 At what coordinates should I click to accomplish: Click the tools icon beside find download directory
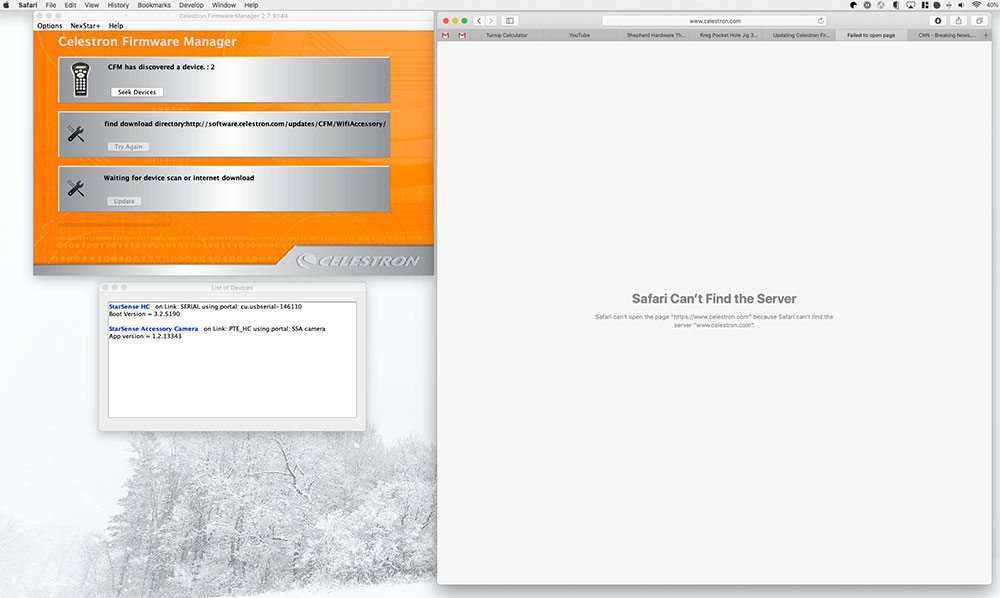click(x=76, y=134)
